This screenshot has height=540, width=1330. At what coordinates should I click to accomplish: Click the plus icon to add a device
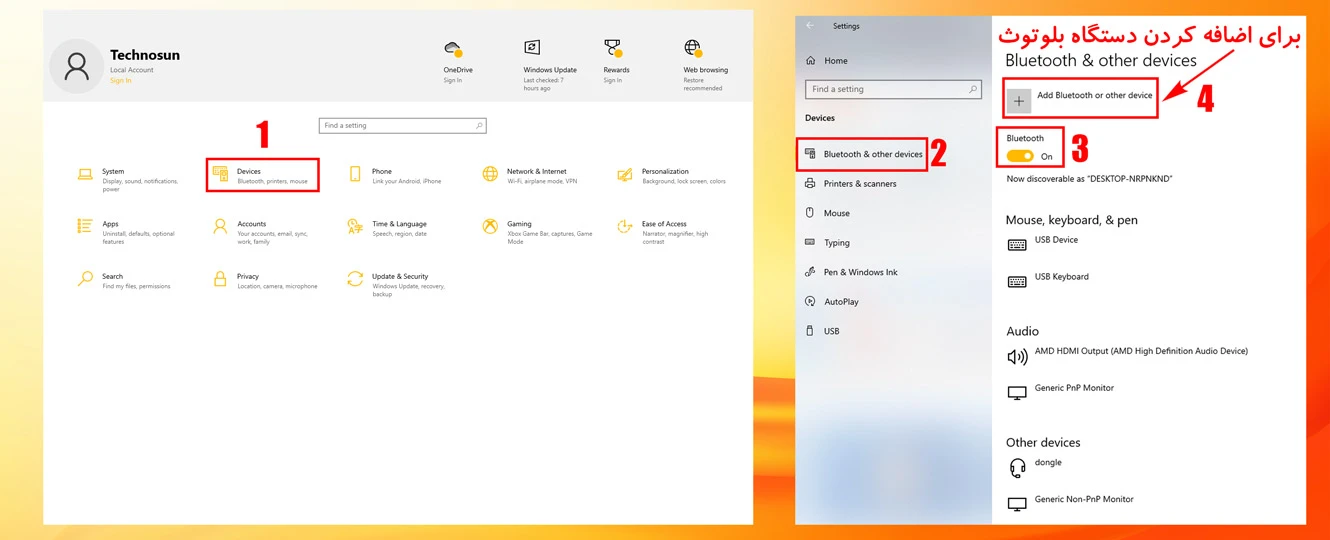click(x=1019, y=101)
